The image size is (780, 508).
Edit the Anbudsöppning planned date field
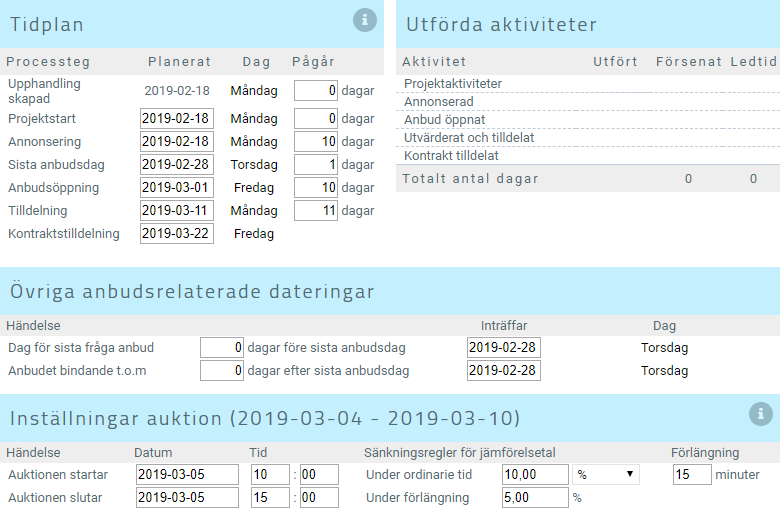click(x=177, y=188)
